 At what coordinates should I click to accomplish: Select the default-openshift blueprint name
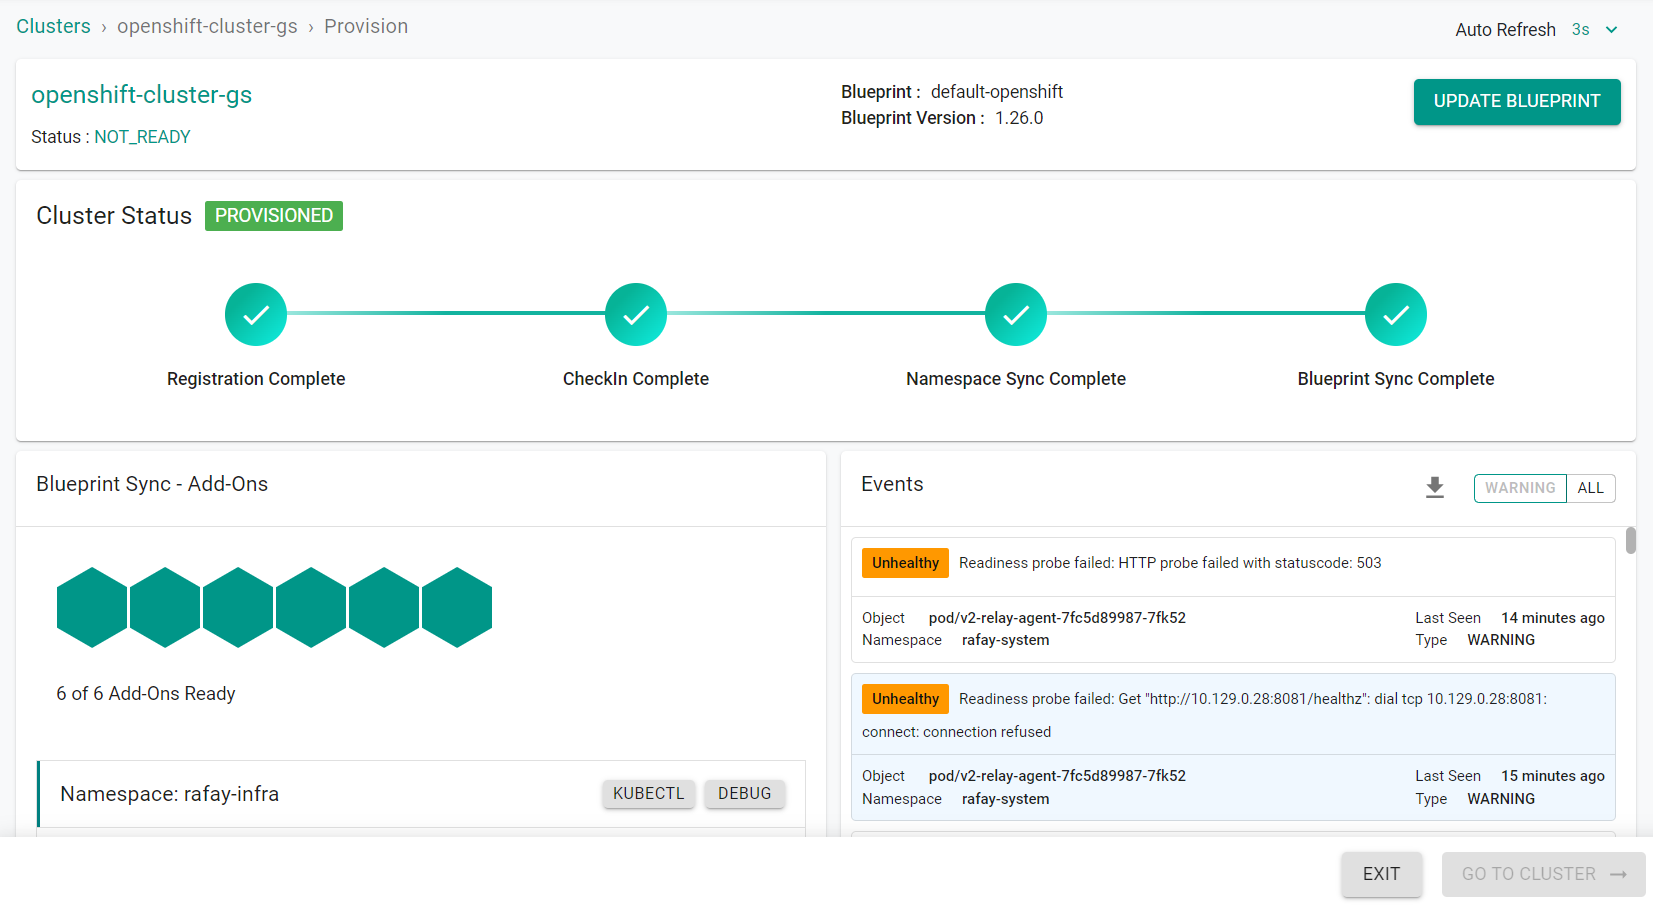click(x=997, y=92)
